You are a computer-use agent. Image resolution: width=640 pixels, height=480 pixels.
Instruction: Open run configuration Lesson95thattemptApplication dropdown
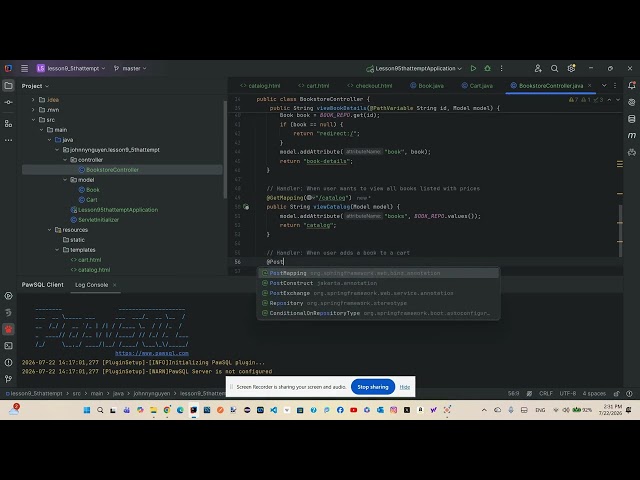point(414,69)
